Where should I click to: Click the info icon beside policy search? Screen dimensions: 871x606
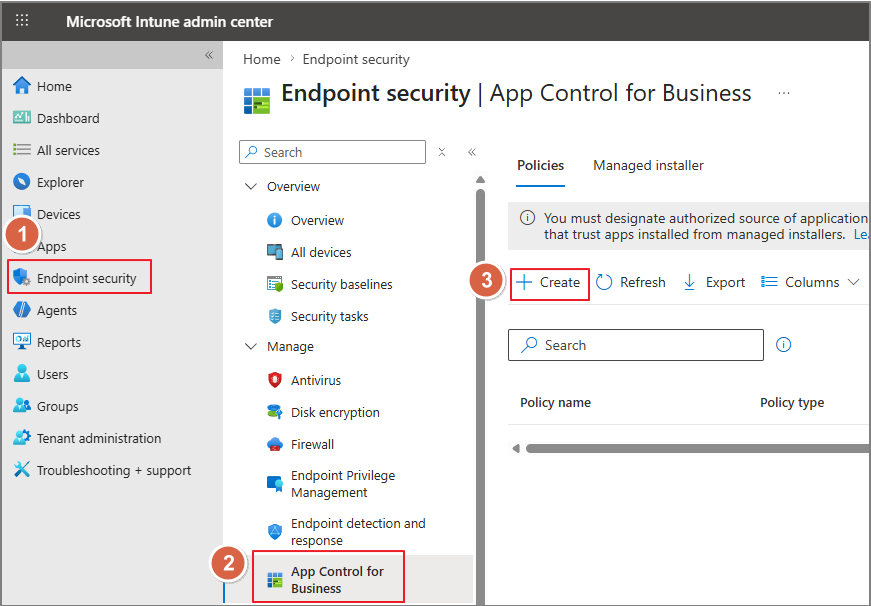pos(783,344)
